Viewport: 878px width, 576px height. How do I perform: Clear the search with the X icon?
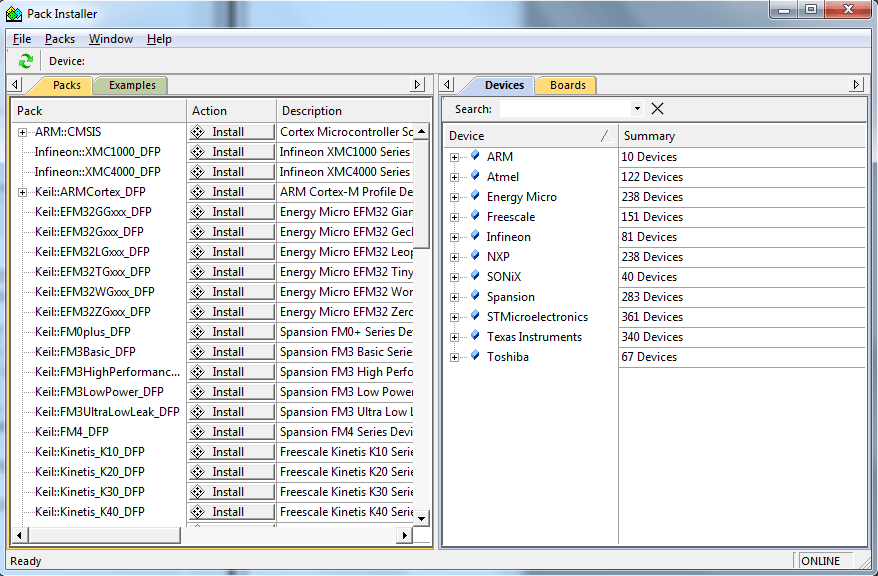657,109
